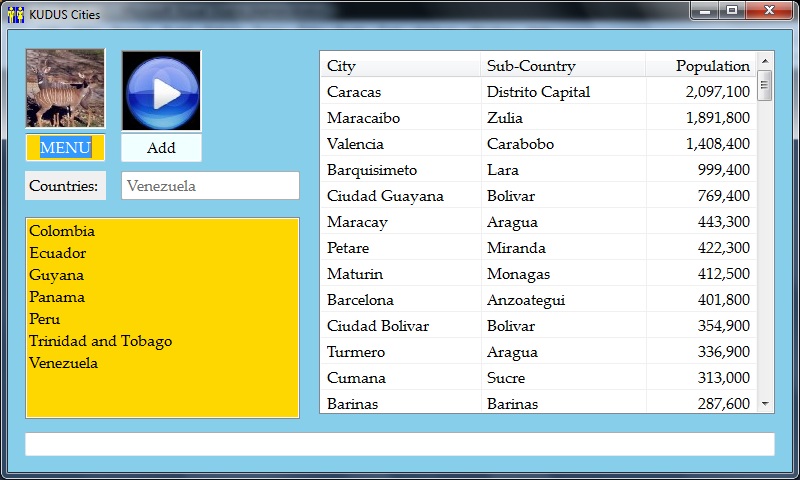The image size is (800, 480).
Task: Pick Panama from the countries list
Action: pos(57,297)
